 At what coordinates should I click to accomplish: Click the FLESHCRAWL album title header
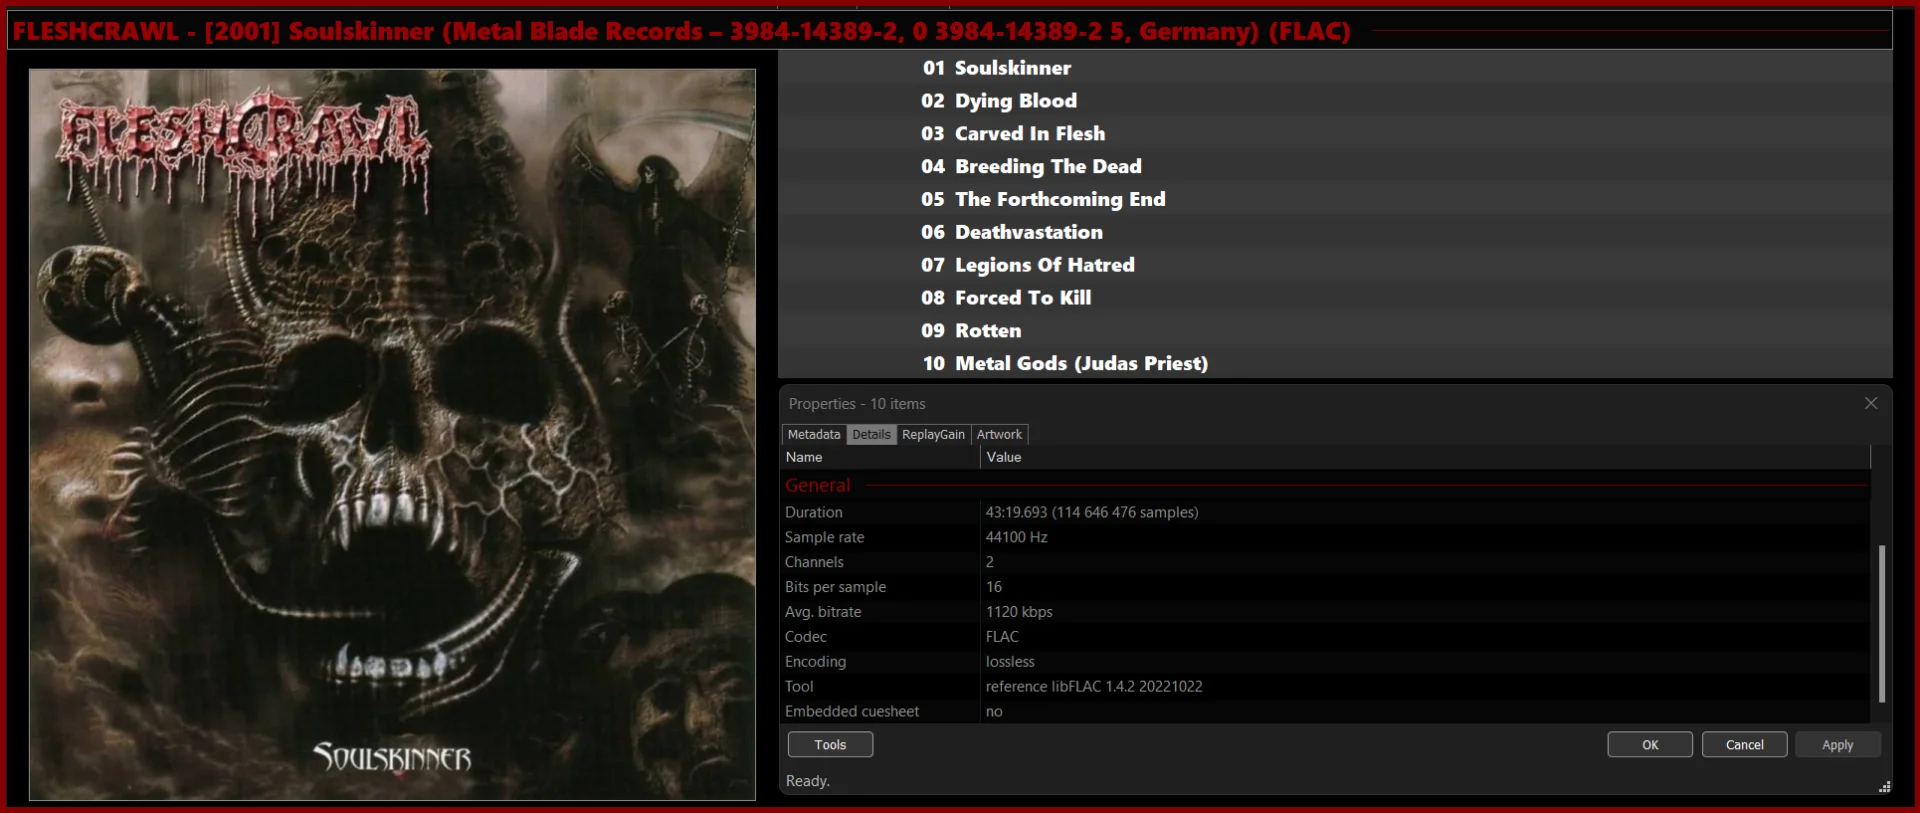click(681, 31)
